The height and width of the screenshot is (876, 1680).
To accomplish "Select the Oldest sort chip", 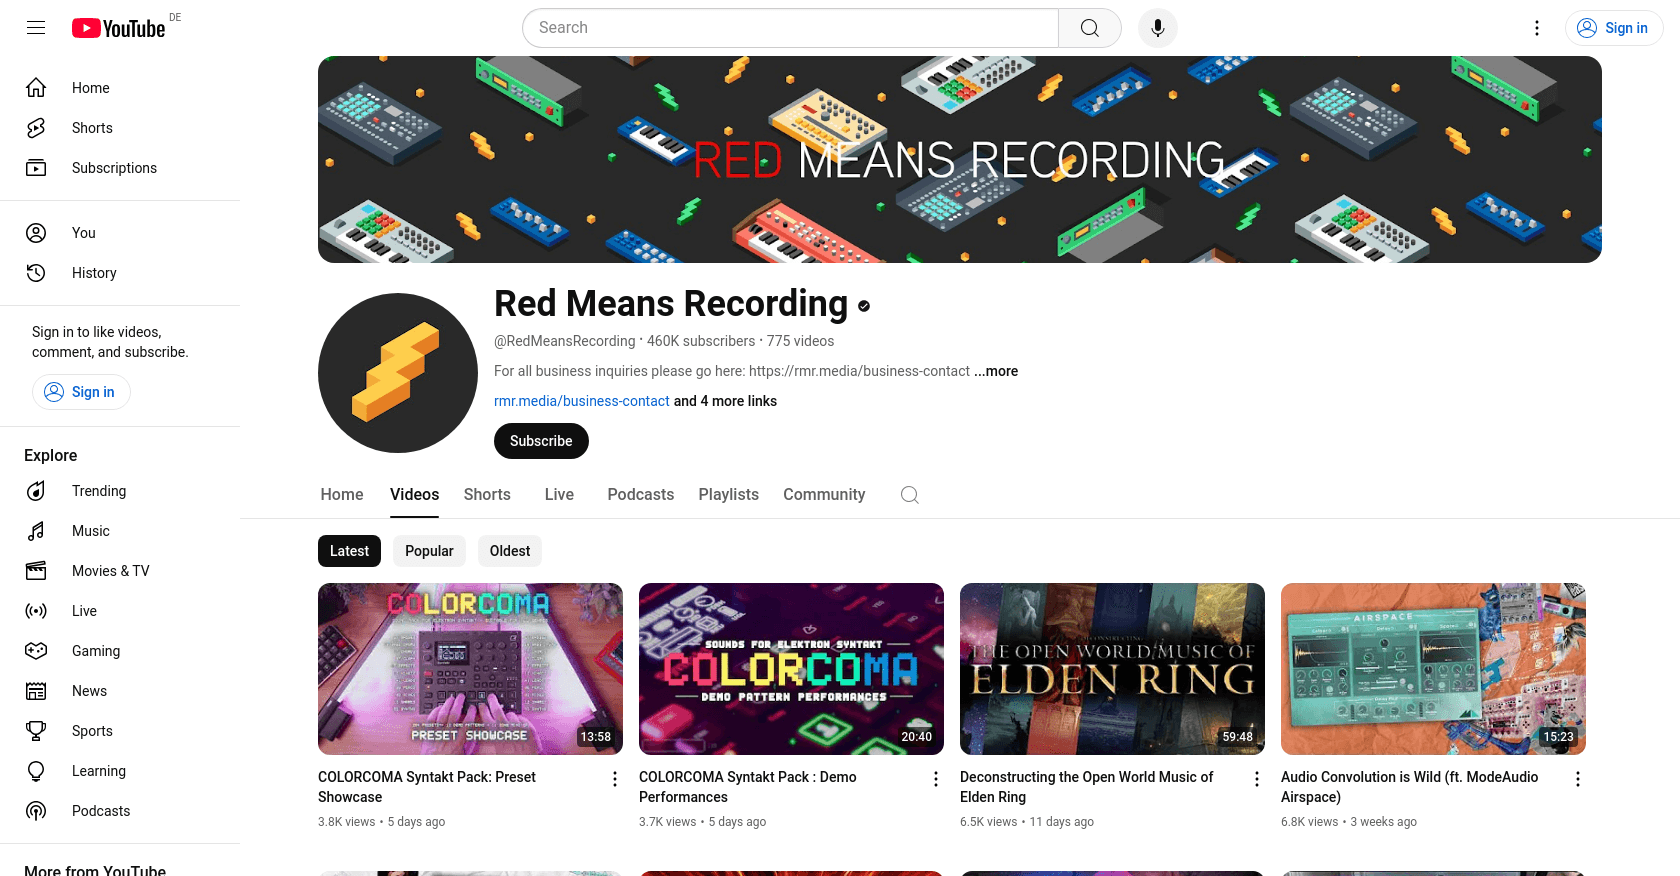I will (510, 551).
